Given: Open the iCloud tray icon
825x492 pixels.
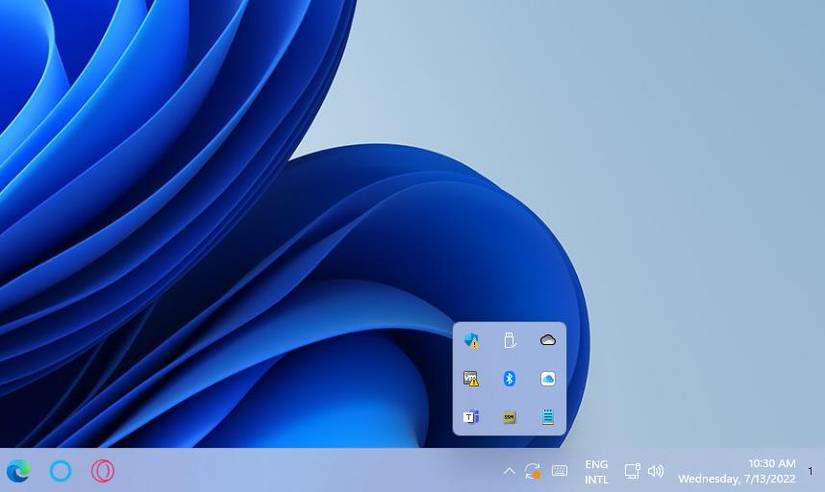Looking at the screenshot, I should [x=548, y=378].
